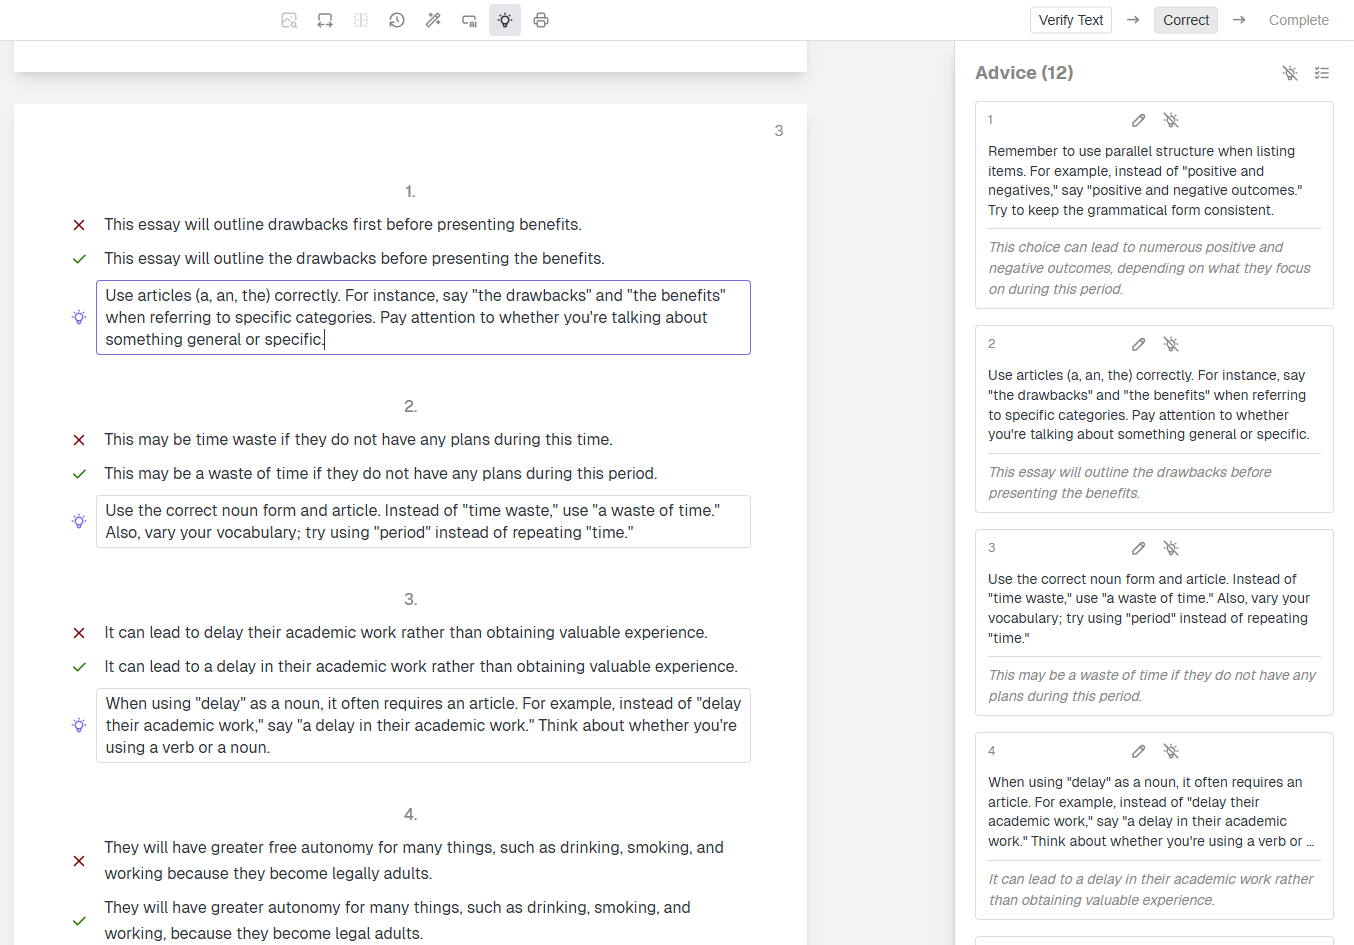The width and height of the screenshot is (1354, 945).
Task: Open the image search tool
Action: click(x=289, y=20)
